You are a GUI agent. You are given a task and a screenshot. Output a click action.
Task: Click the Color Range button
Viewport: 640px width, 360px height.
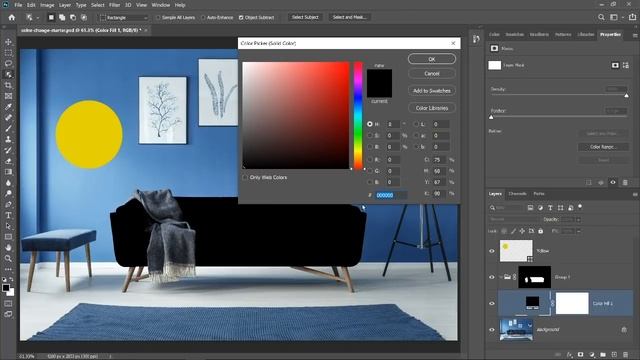[x=603, y=147]
